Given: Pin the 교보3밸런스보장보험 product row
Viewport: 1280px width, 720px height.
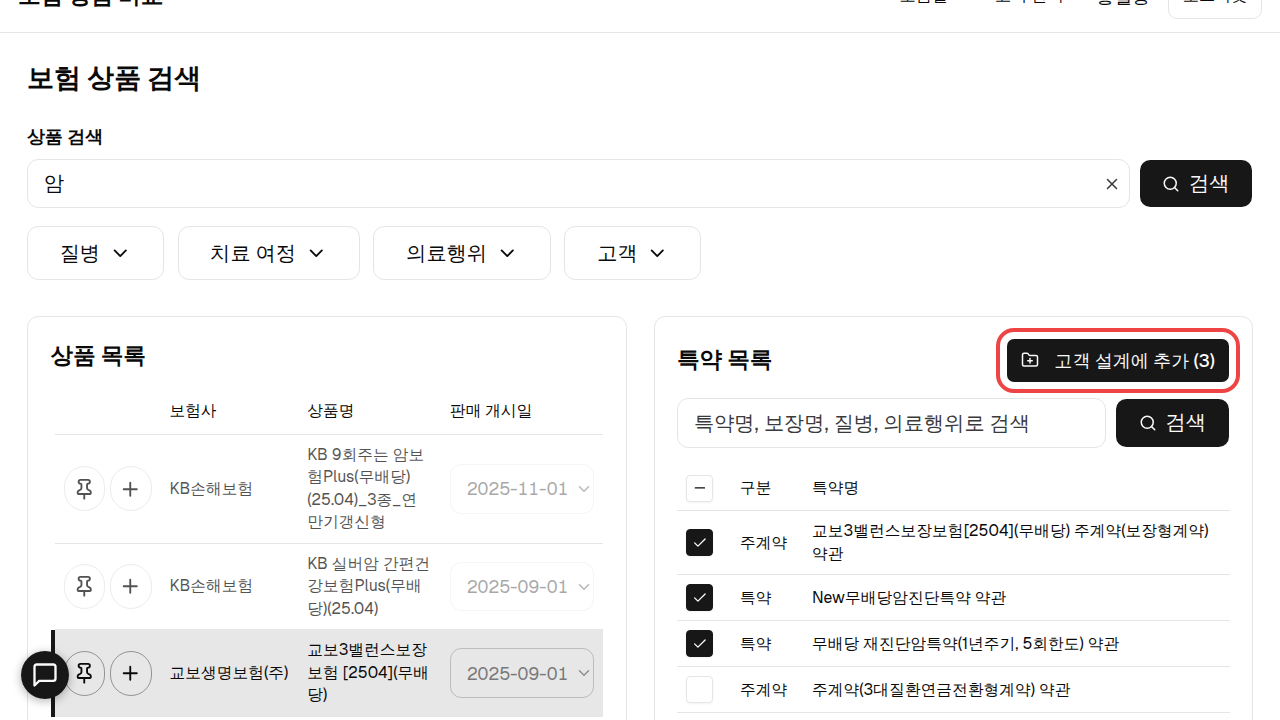Looking at the screenshot, I should [85, 673].
